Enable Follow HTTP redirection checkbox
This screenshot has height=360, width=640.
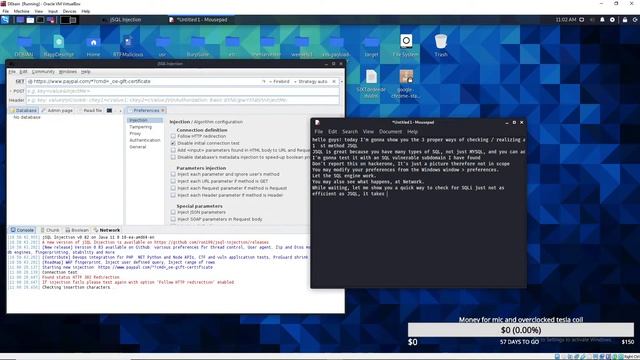[x=173, y=136]
